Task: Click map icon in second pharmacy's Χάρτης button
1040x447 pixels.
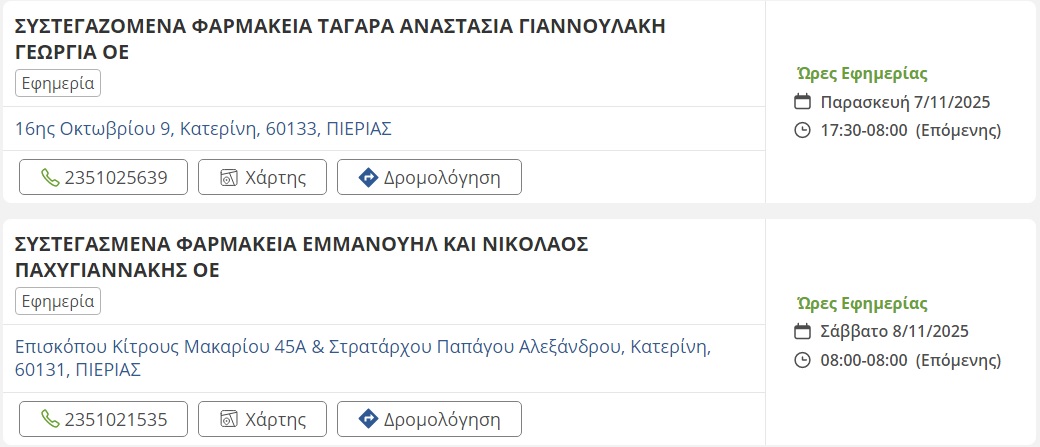Action: 229,418
